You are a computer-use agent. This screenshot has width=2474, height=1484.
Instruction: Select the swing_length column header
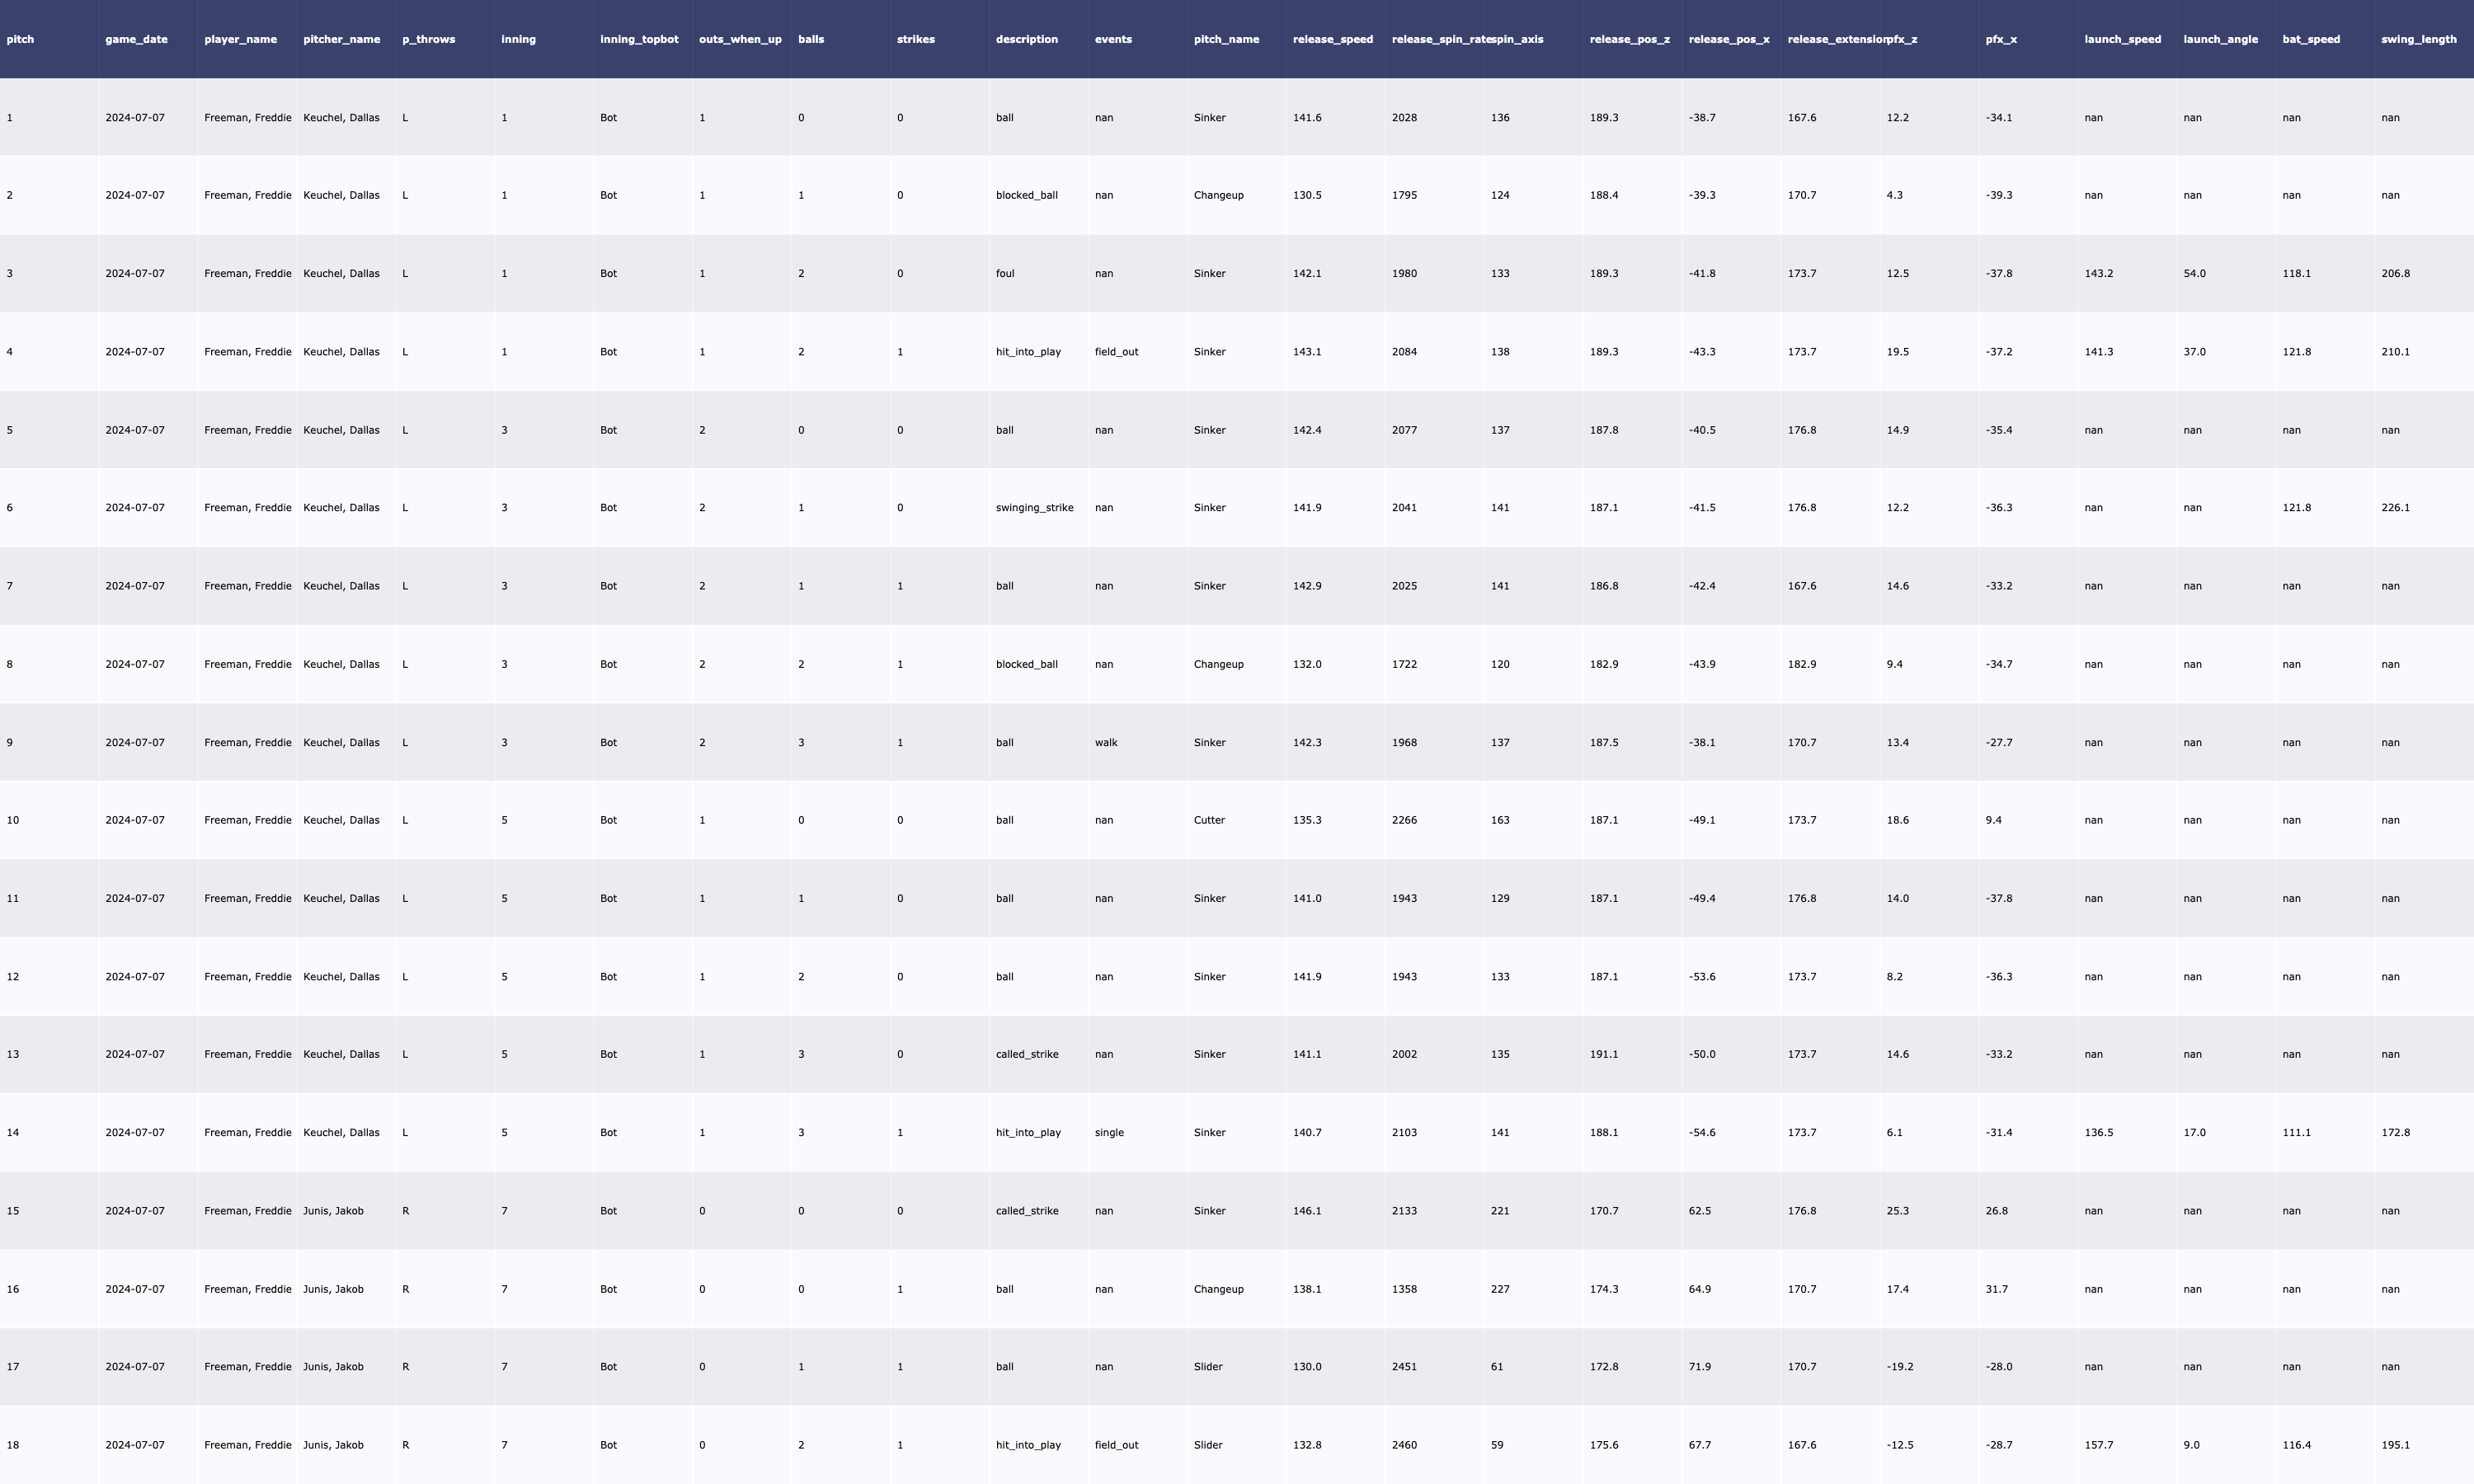2418,40
